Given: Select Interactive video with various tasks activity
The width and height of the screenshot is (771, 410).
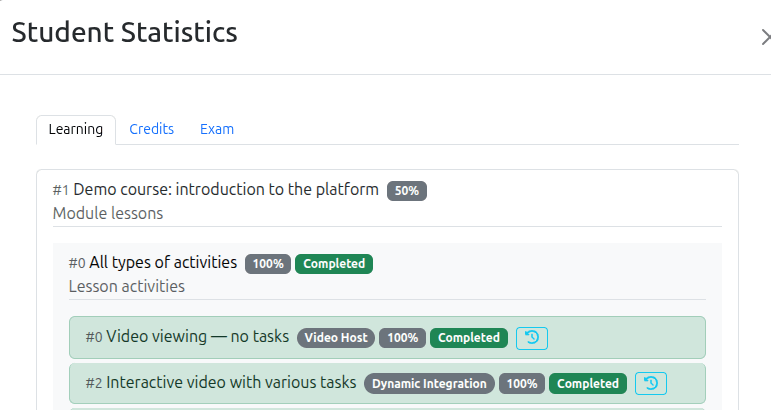Looking at the screenshot, I should click(x=231, y=382).
